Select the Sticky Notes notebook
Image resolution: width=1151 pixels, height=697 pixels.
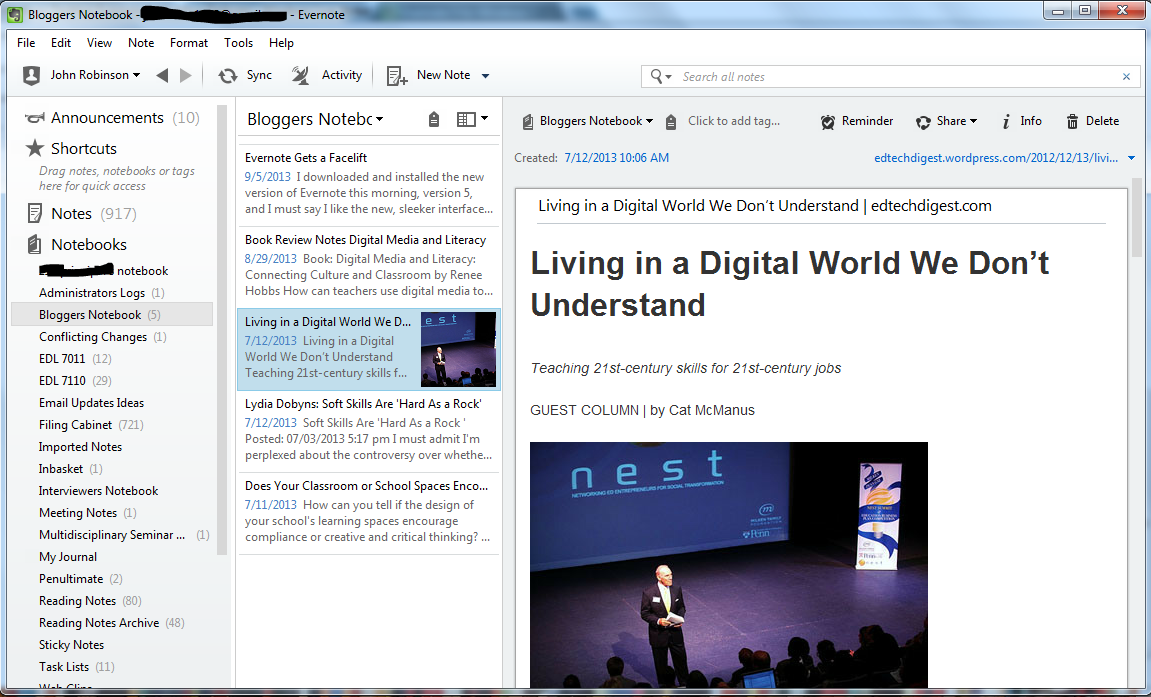71,645
